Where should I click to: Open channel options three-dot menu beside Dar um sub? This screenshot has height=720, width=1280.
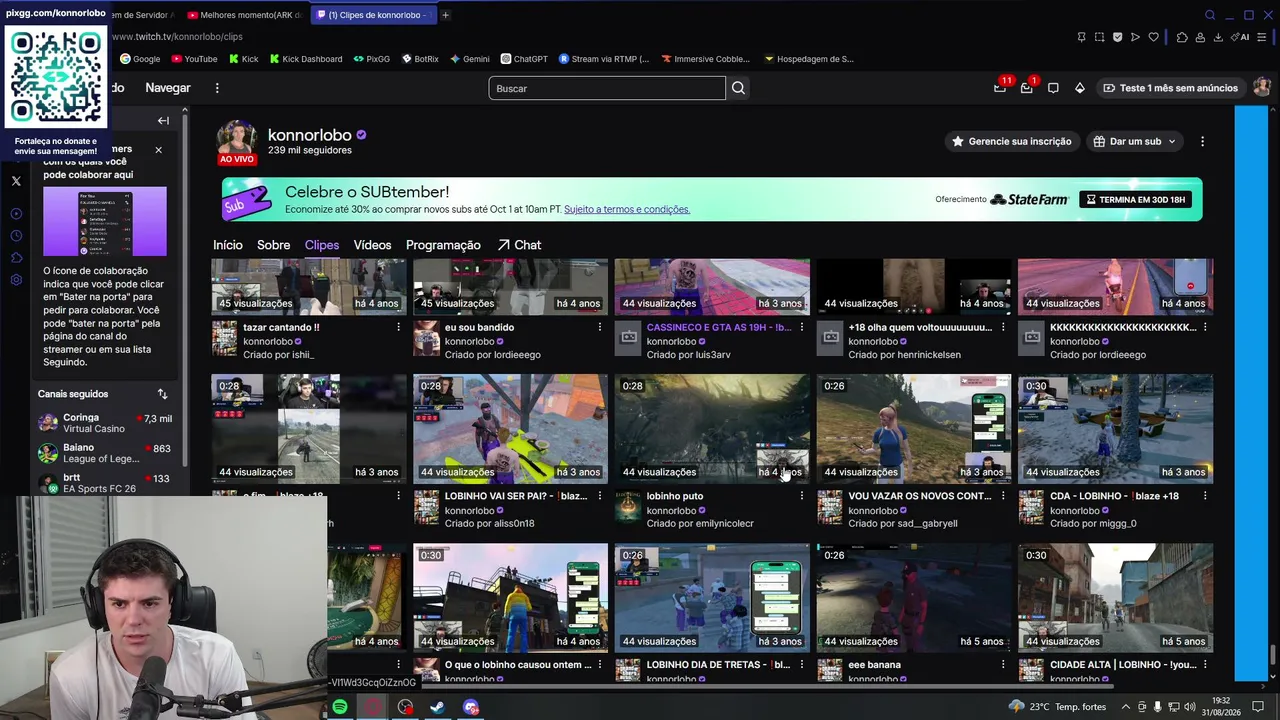1202,141
